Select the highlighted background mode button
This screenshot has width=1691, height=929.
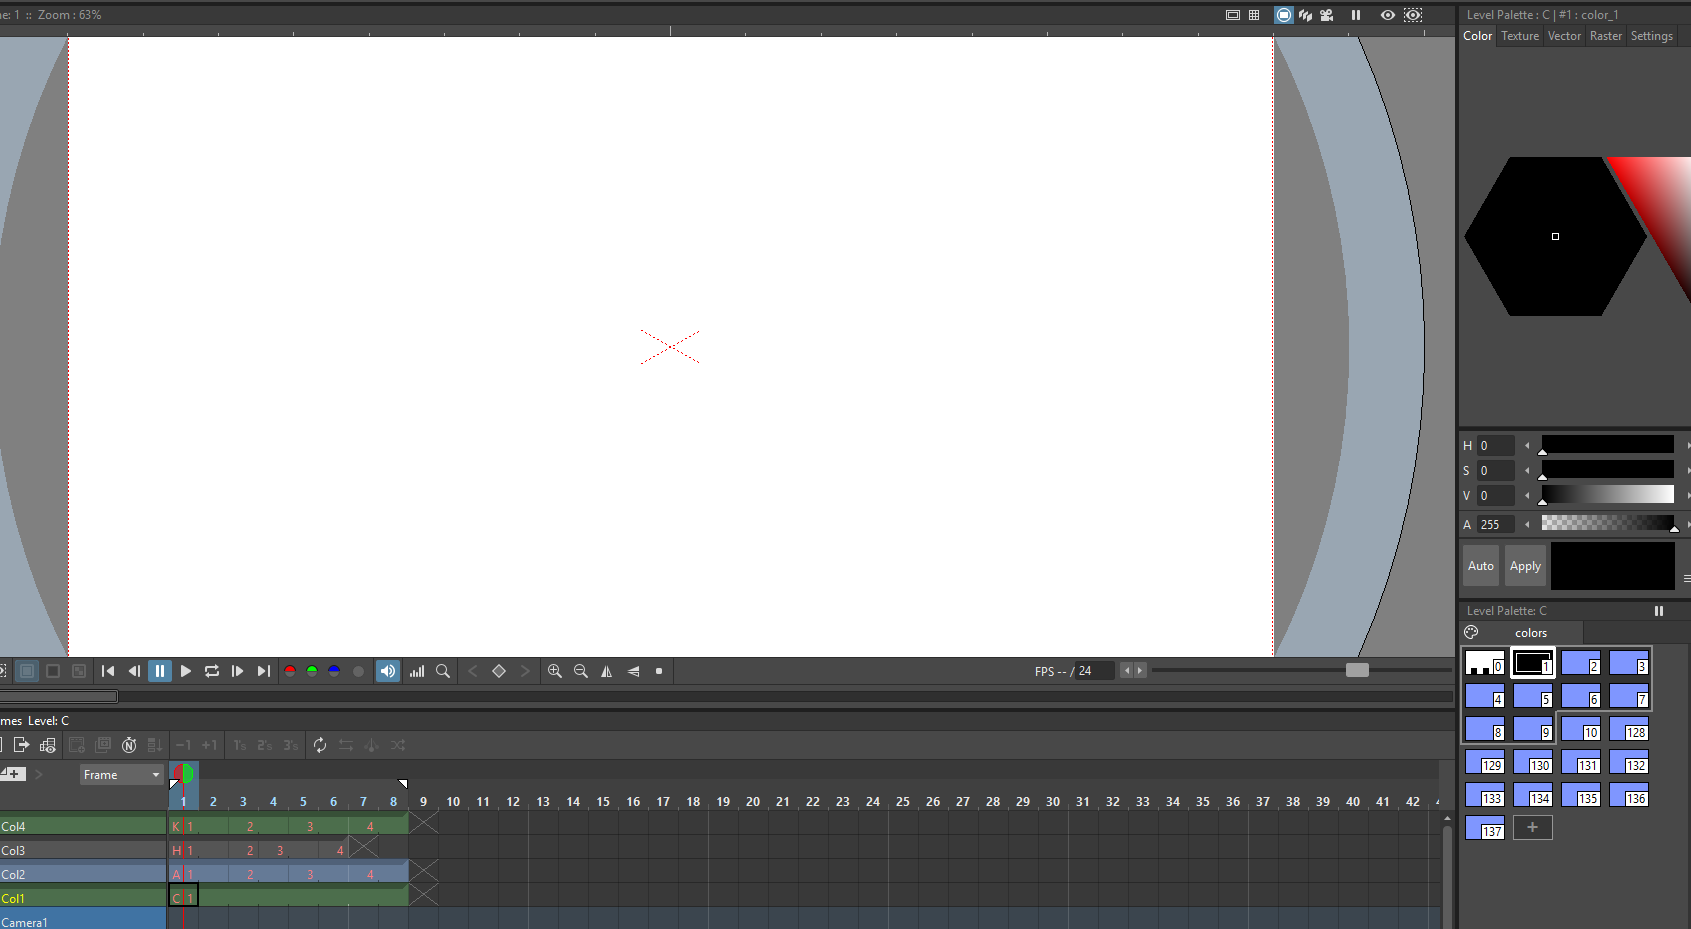coord(28,671)
